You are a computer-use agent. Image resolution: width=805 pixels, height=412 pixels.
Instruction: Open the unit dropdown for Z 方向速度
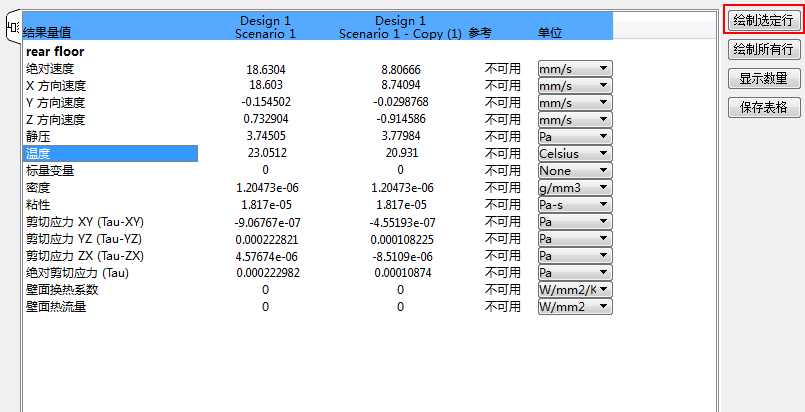click(575, 120)
